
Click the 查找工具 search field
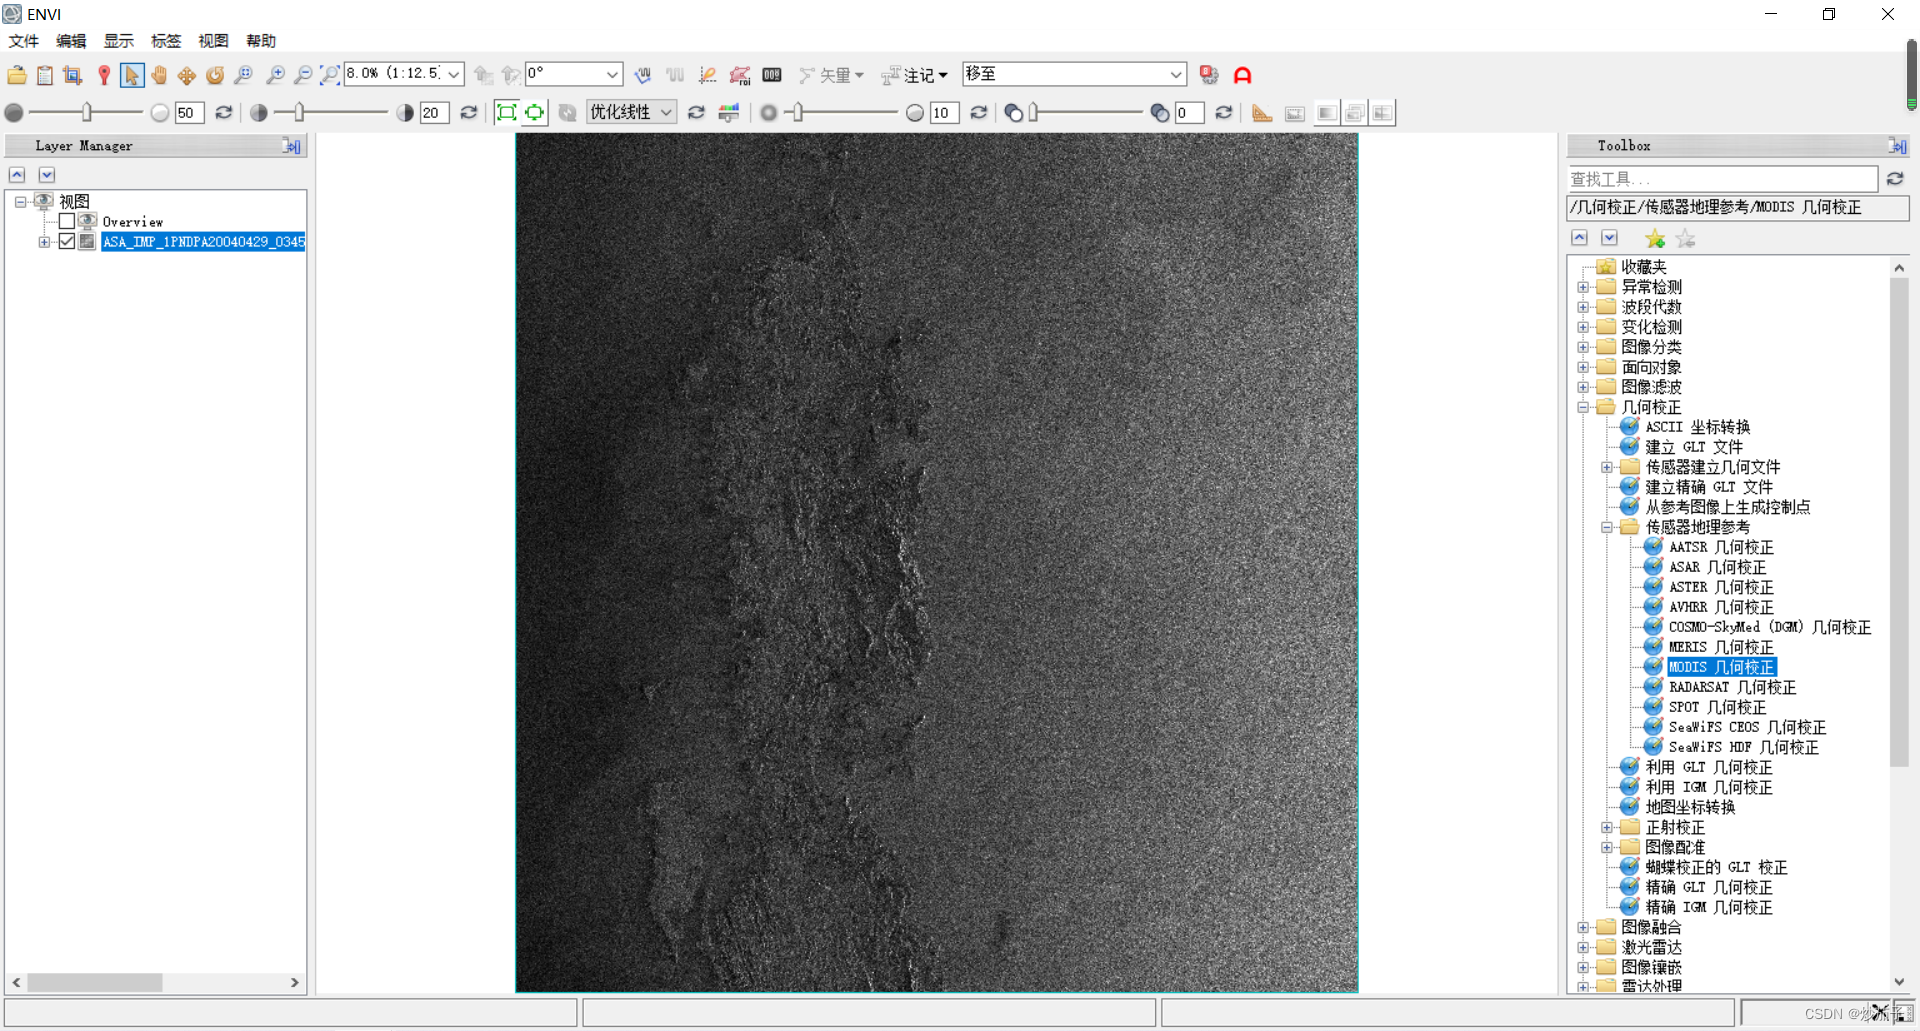(1722, 179)
